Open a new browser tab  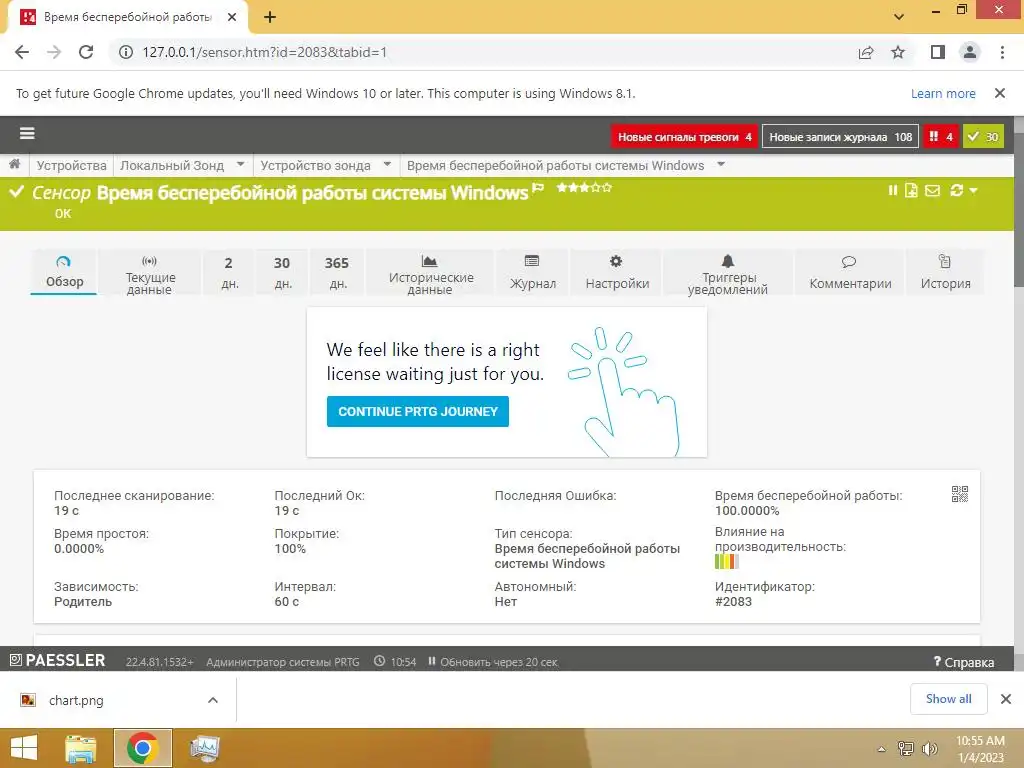pos(270,17)
